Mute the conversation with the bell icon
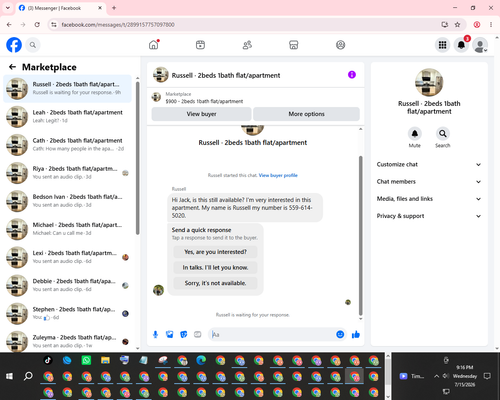 pyautogui.click(x=415, y=134)
